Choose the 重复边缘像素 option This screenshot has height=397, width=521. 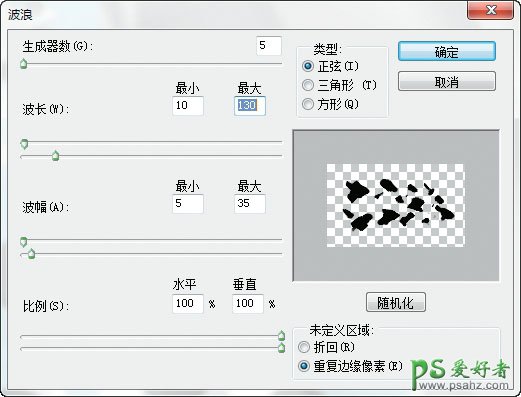pos(304,366)
